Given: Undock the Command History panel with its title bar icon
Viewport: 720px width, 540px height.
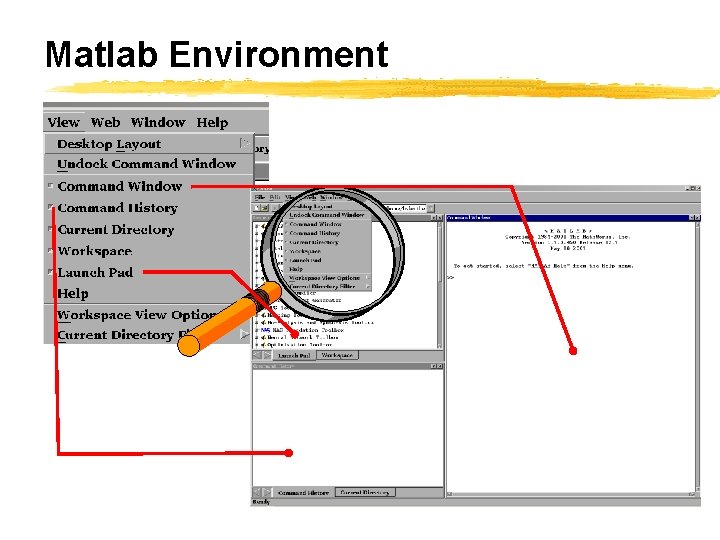Looking at the screenshot, I should [x=433, y=366].
